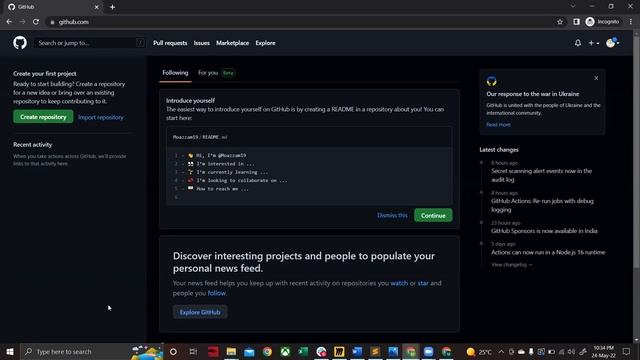Screen dimensions: 640x360
Task: Close the GitHub browser tab
Action: tap(97, 7)
